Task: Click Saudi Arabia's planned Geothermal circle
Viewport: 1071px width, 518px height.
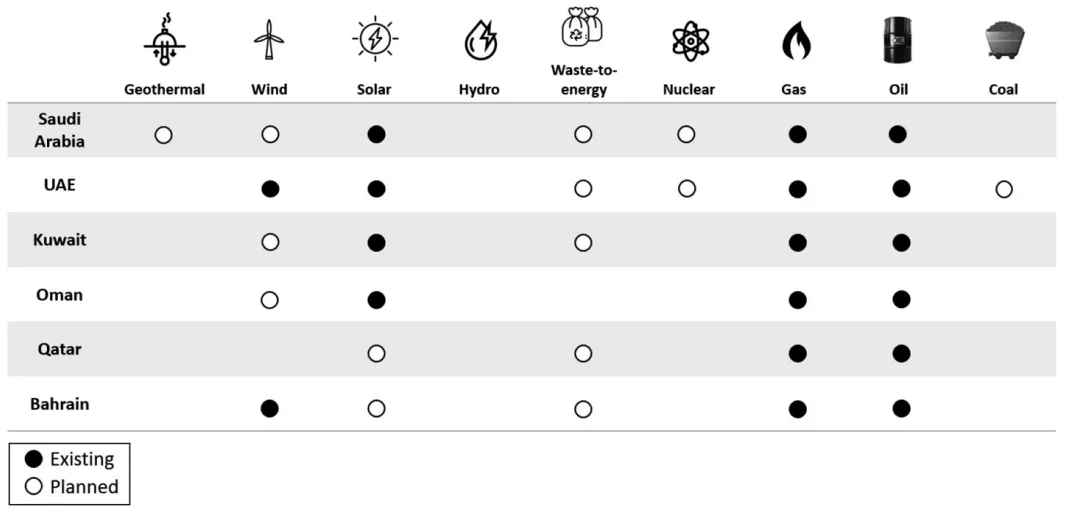Action: click(x=164, y=135)
